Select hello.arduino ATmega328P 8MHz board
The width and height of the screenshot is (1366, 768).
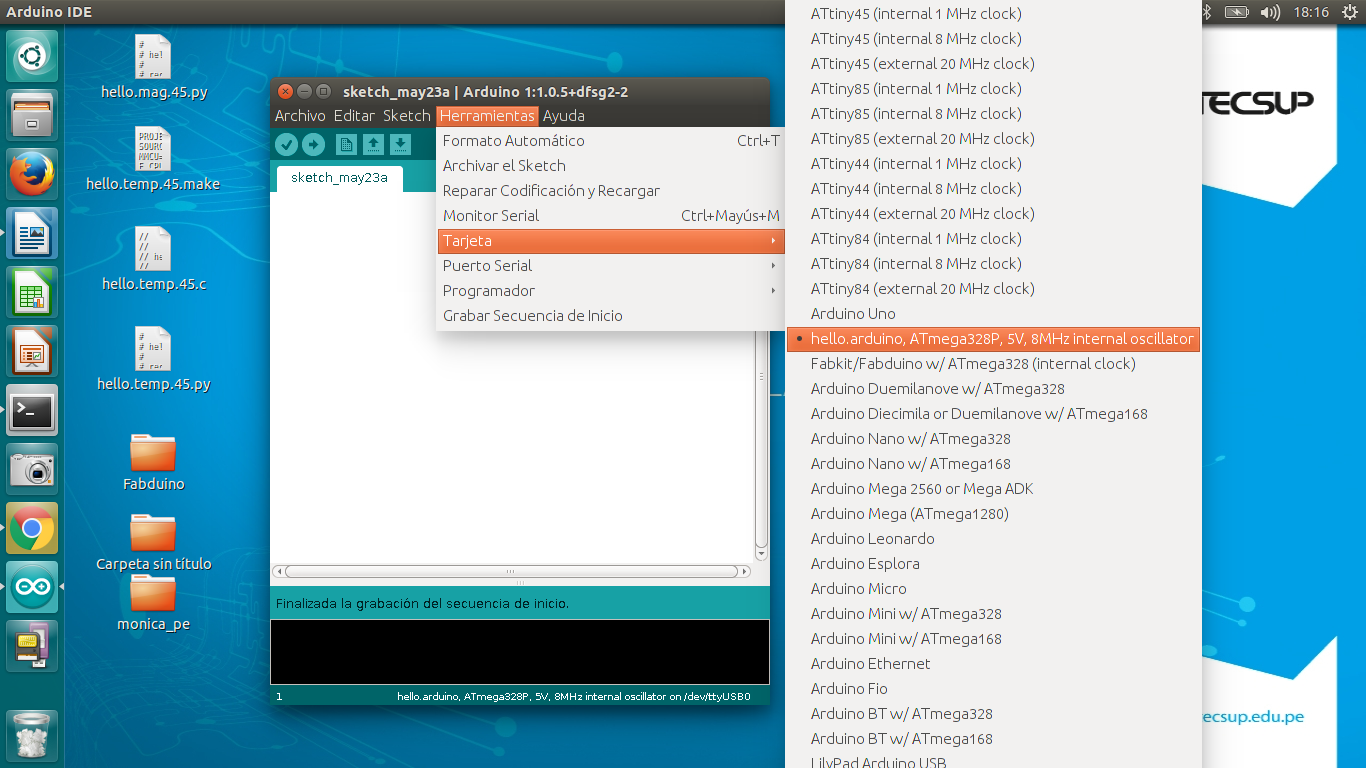coord(993,339)
